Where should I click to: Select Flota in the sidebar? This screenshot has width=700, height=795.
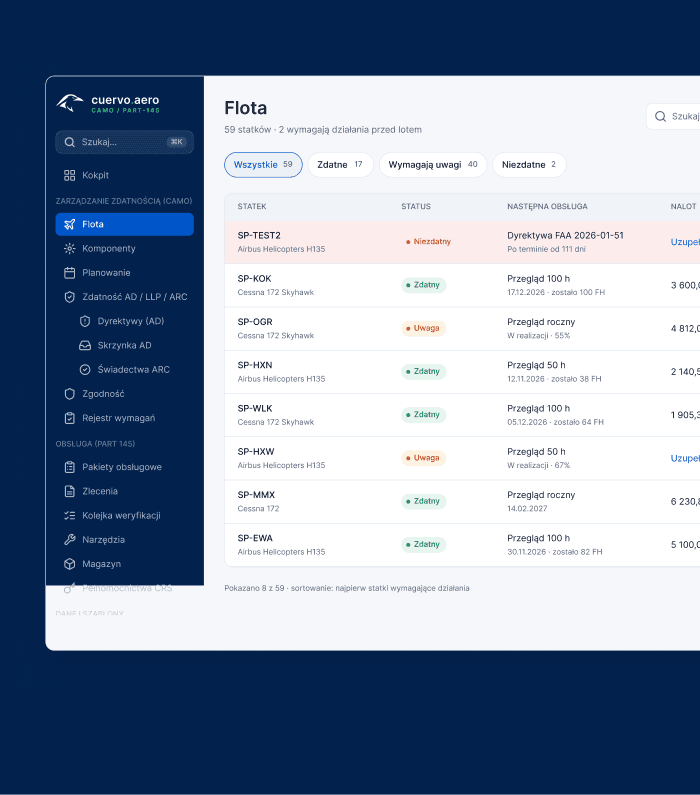click(125, 224)
